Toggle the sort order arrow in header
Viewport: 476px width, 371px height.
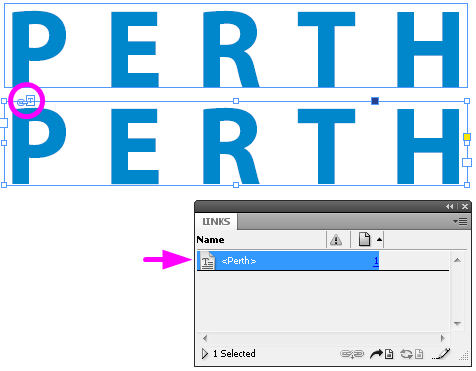point(379,239)
